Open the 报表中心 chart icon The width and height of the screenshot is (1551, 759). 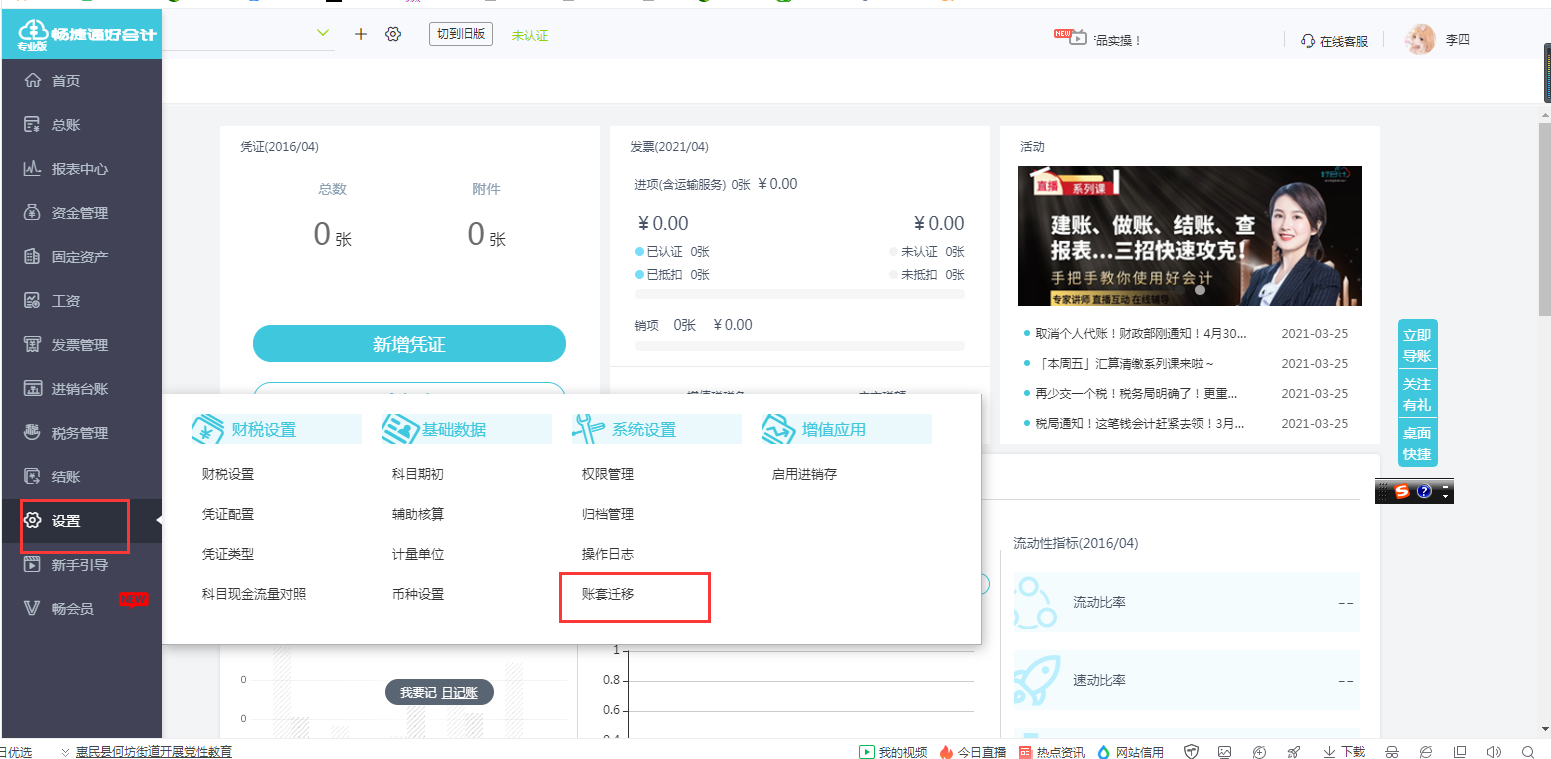tap(32, 169)
